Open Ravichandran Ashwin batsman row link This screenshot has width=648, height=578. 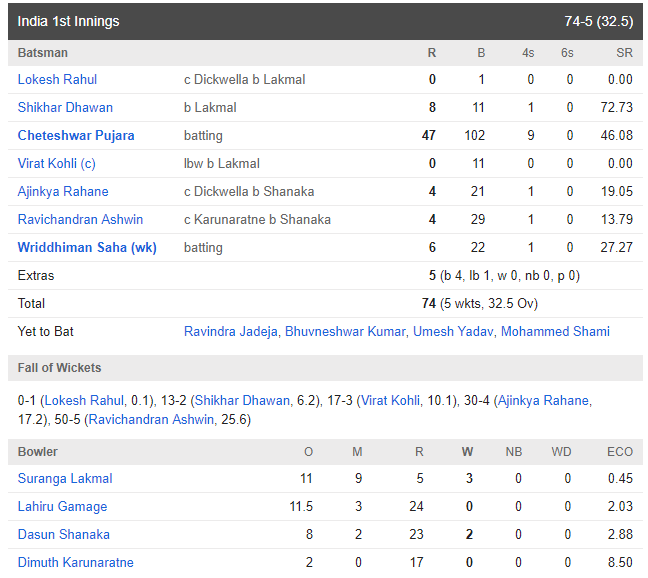pos(80,219)
